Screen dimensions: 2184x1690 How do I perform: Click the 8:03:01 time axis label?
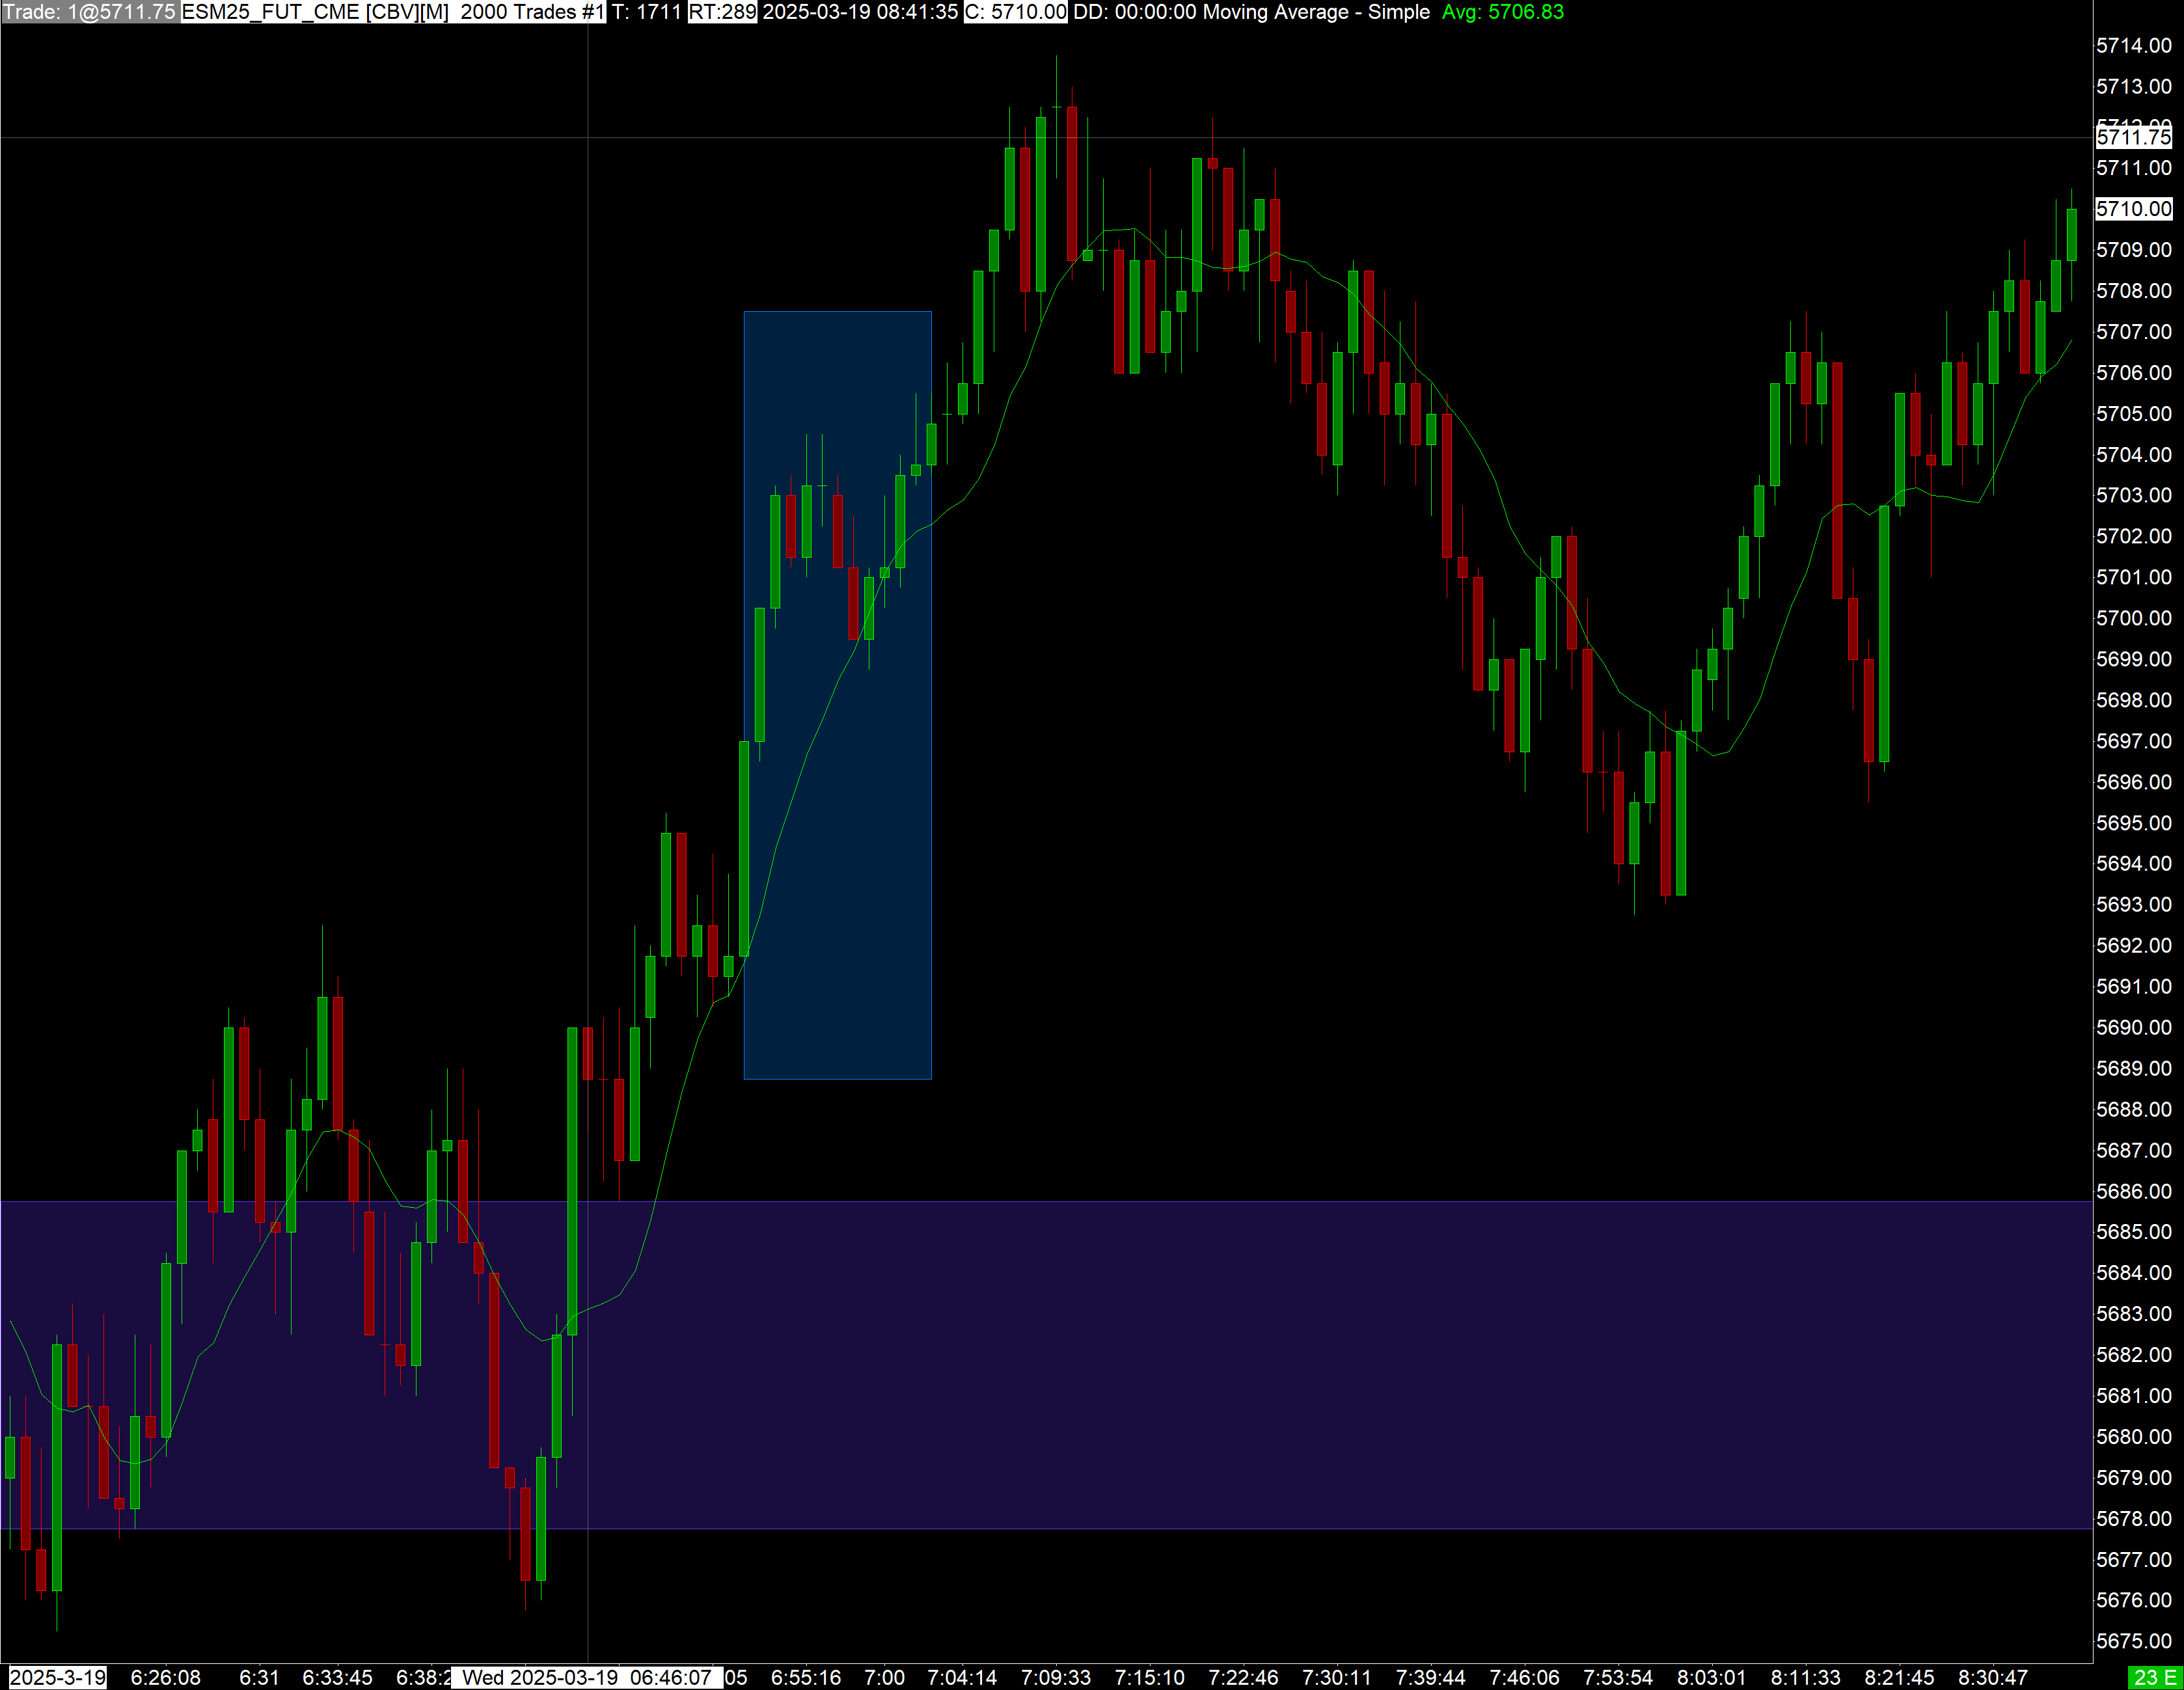tap(1711, 1677)
